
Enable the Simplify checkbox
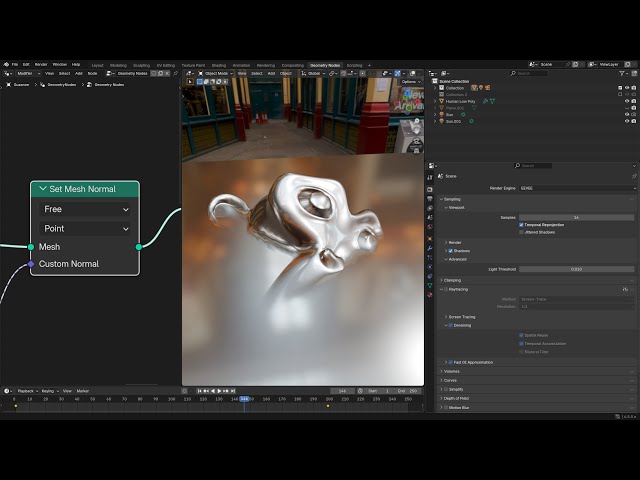click(446, 389)
